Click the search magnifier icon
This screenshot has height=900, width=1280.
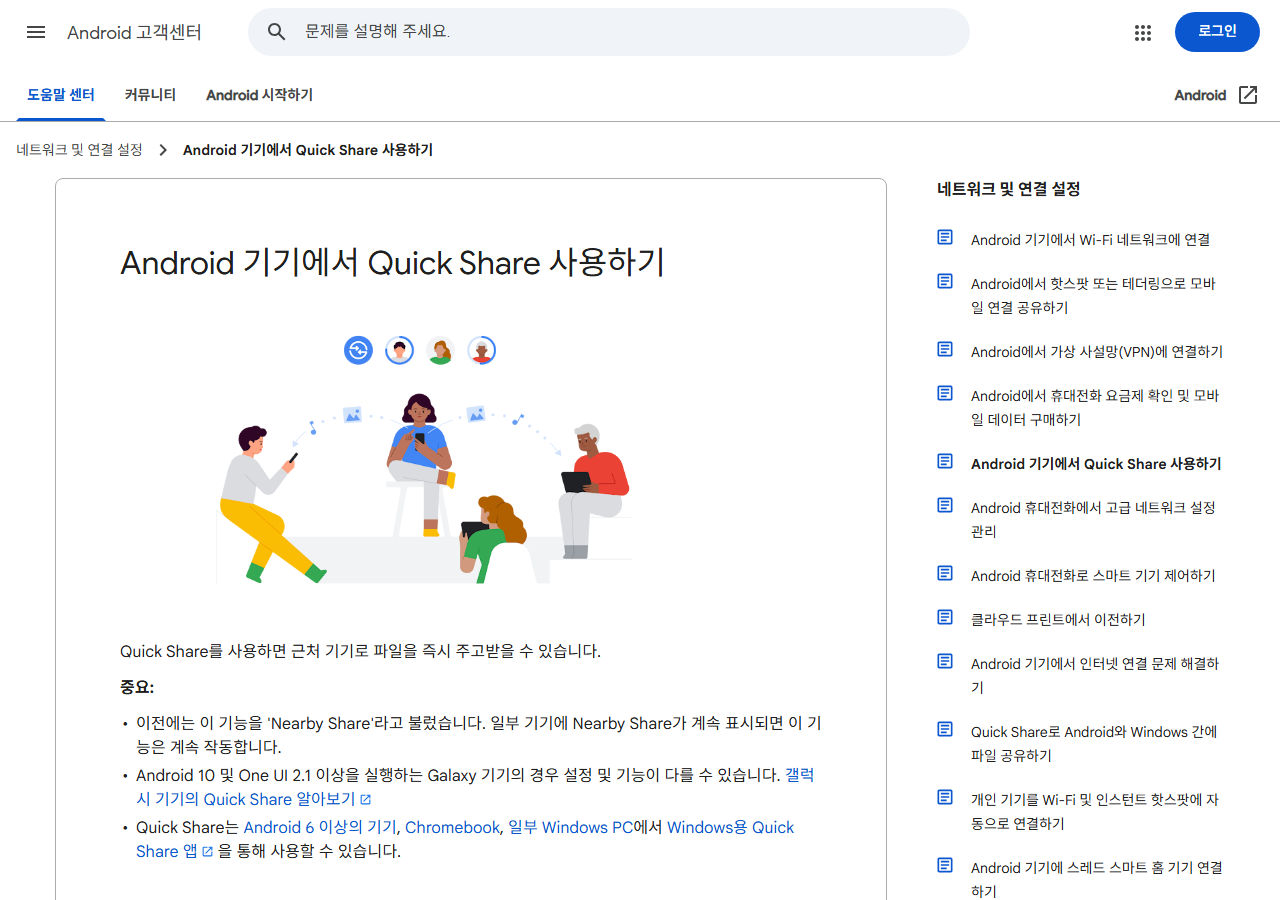pyautogui.click(x=277, y=32)
